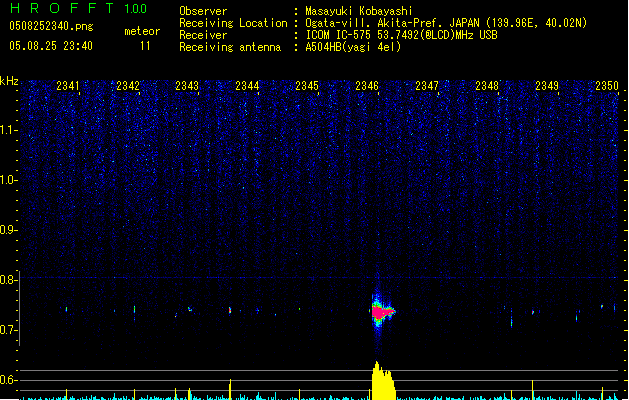Click the 2350 time marker
This screenshot has height=400, width=629.
(607, 86)
